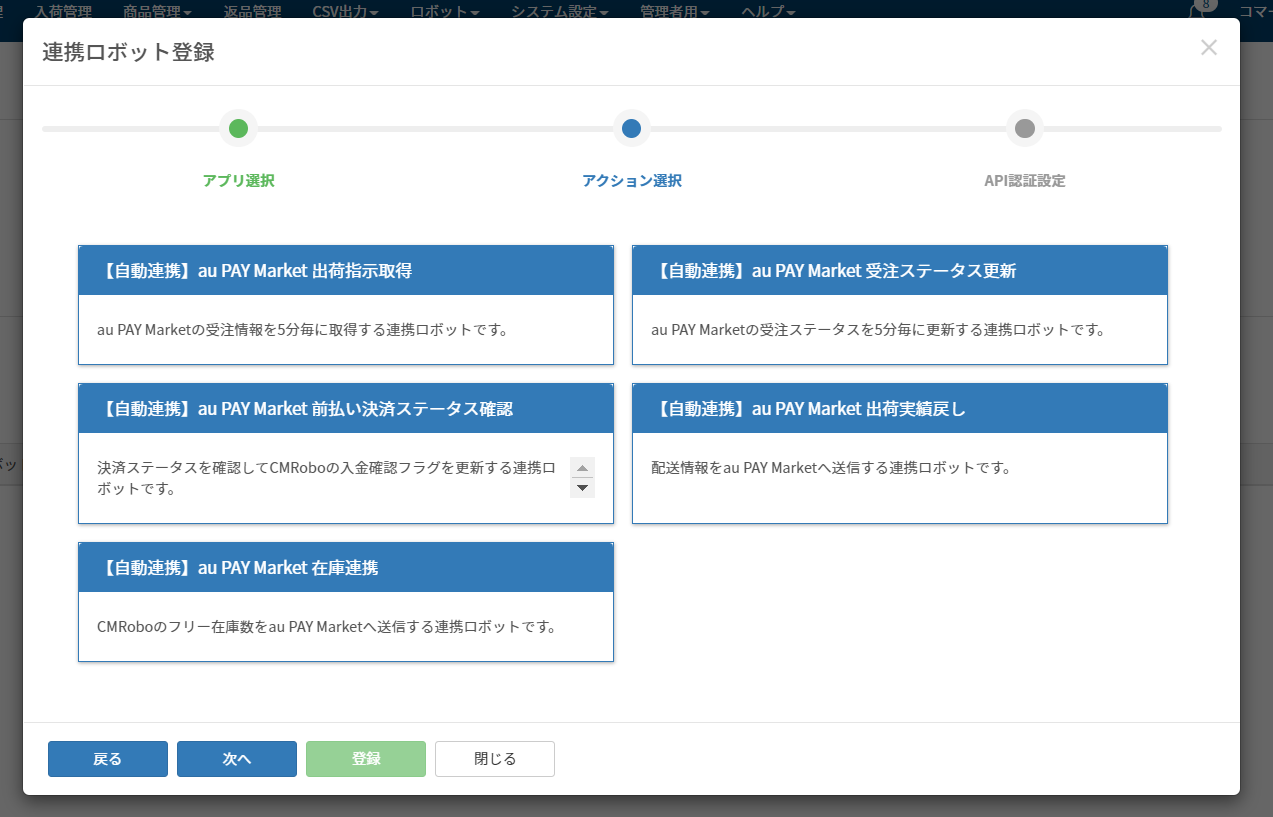
Task: Close the 連携ロボット登録 dialog with X
Action: pyautogui.click(x=1208, y=47)
